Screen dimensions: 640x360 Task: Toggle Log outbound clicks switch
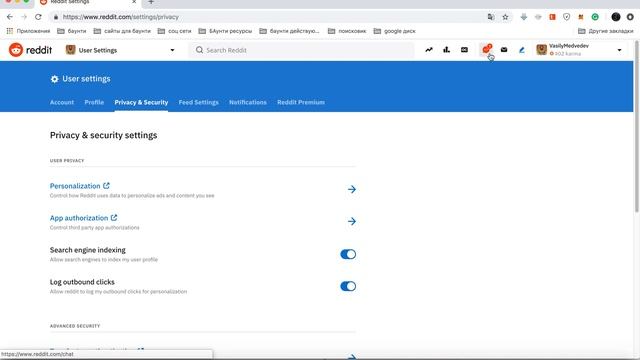click(348, 286)
